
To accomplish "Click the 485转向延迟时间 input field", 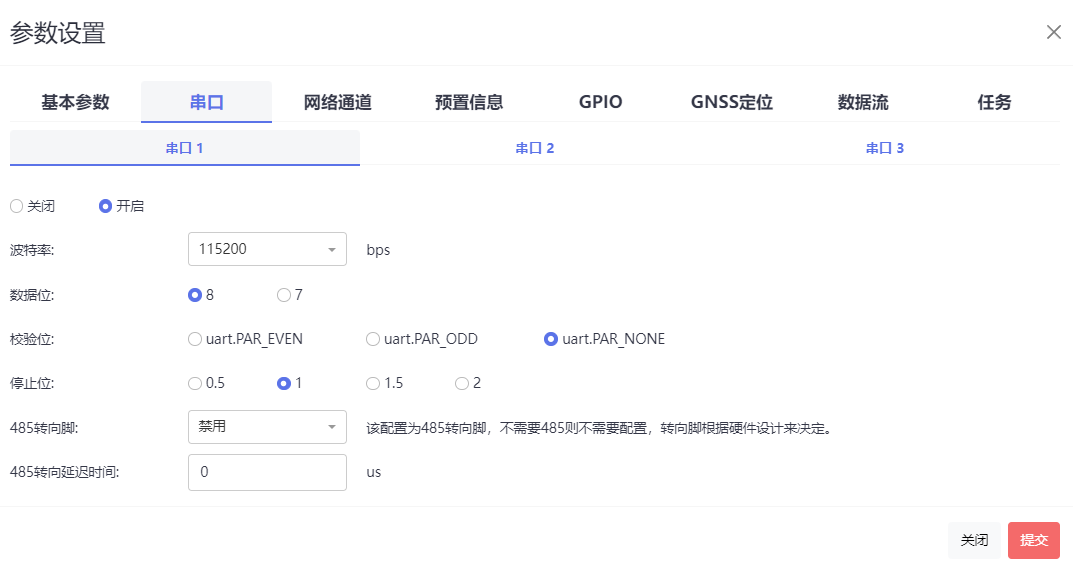I will pos(267,472).
